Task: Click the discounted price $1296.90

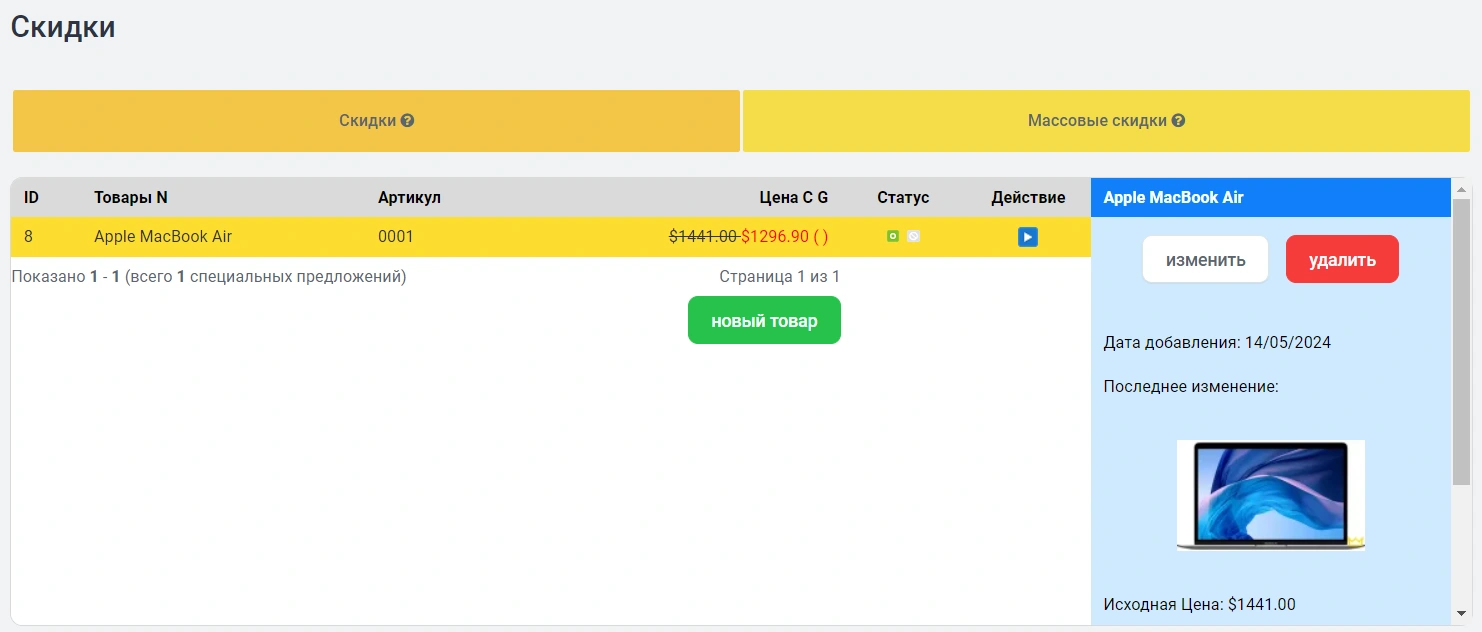Action: (x=774, y=237)
